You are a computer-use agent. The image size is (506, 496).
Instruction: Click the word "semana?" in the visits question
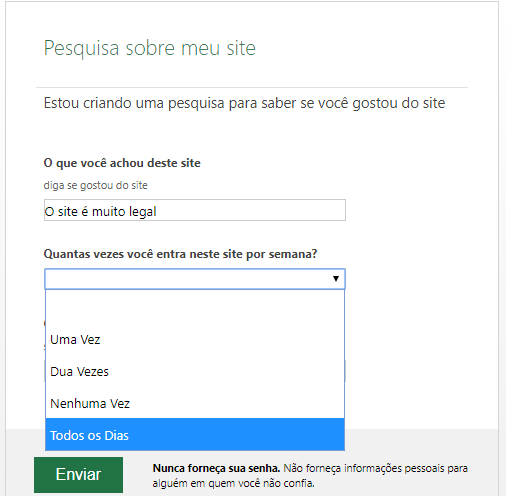point(293,254)
